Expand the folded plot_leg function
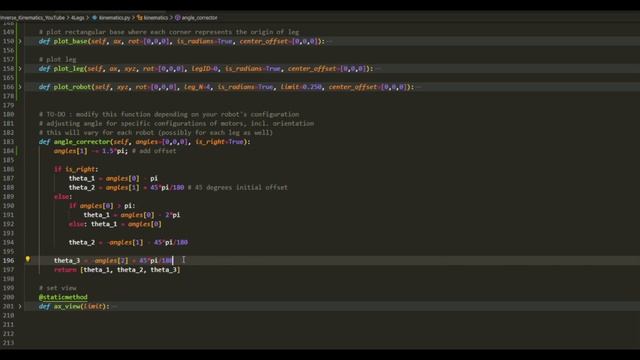This screenshot has width=640, height=360. click(x=20, y=69)
